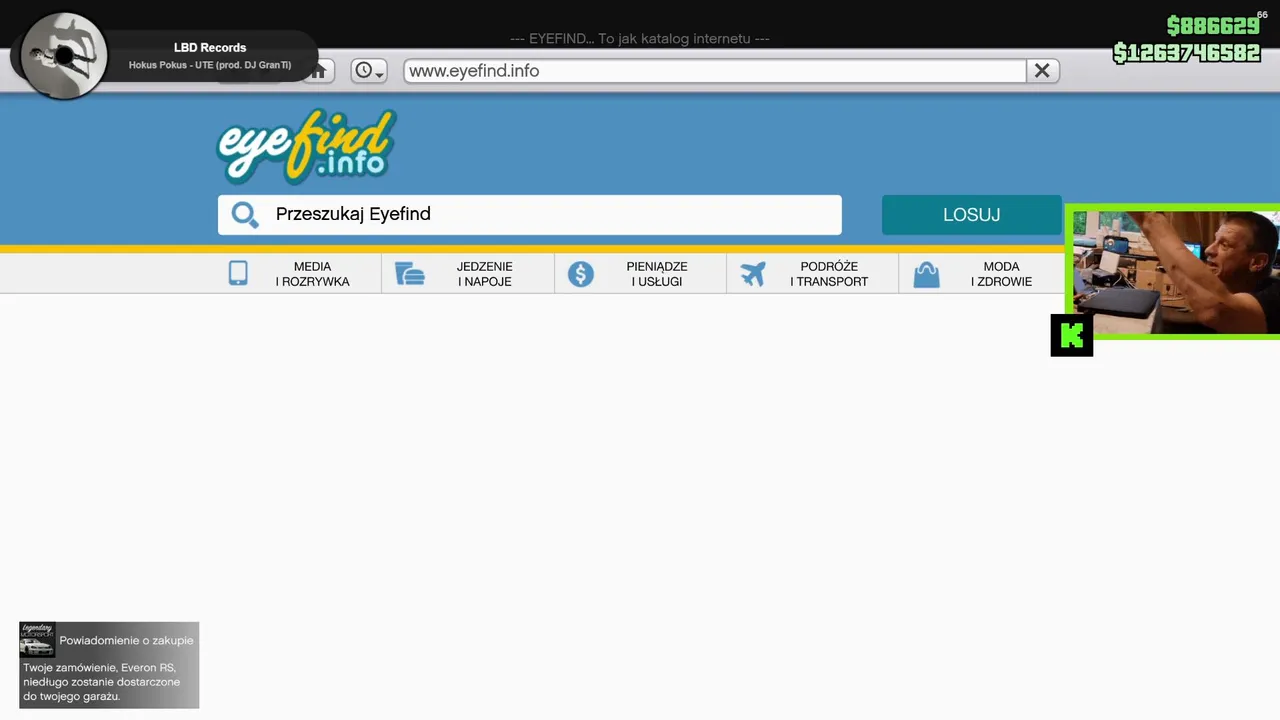Image resolution: width=1280 pixels, height=720 pixels.
Task: Open the Moda i Zdrowie category
Action: [x=982, y=274]
